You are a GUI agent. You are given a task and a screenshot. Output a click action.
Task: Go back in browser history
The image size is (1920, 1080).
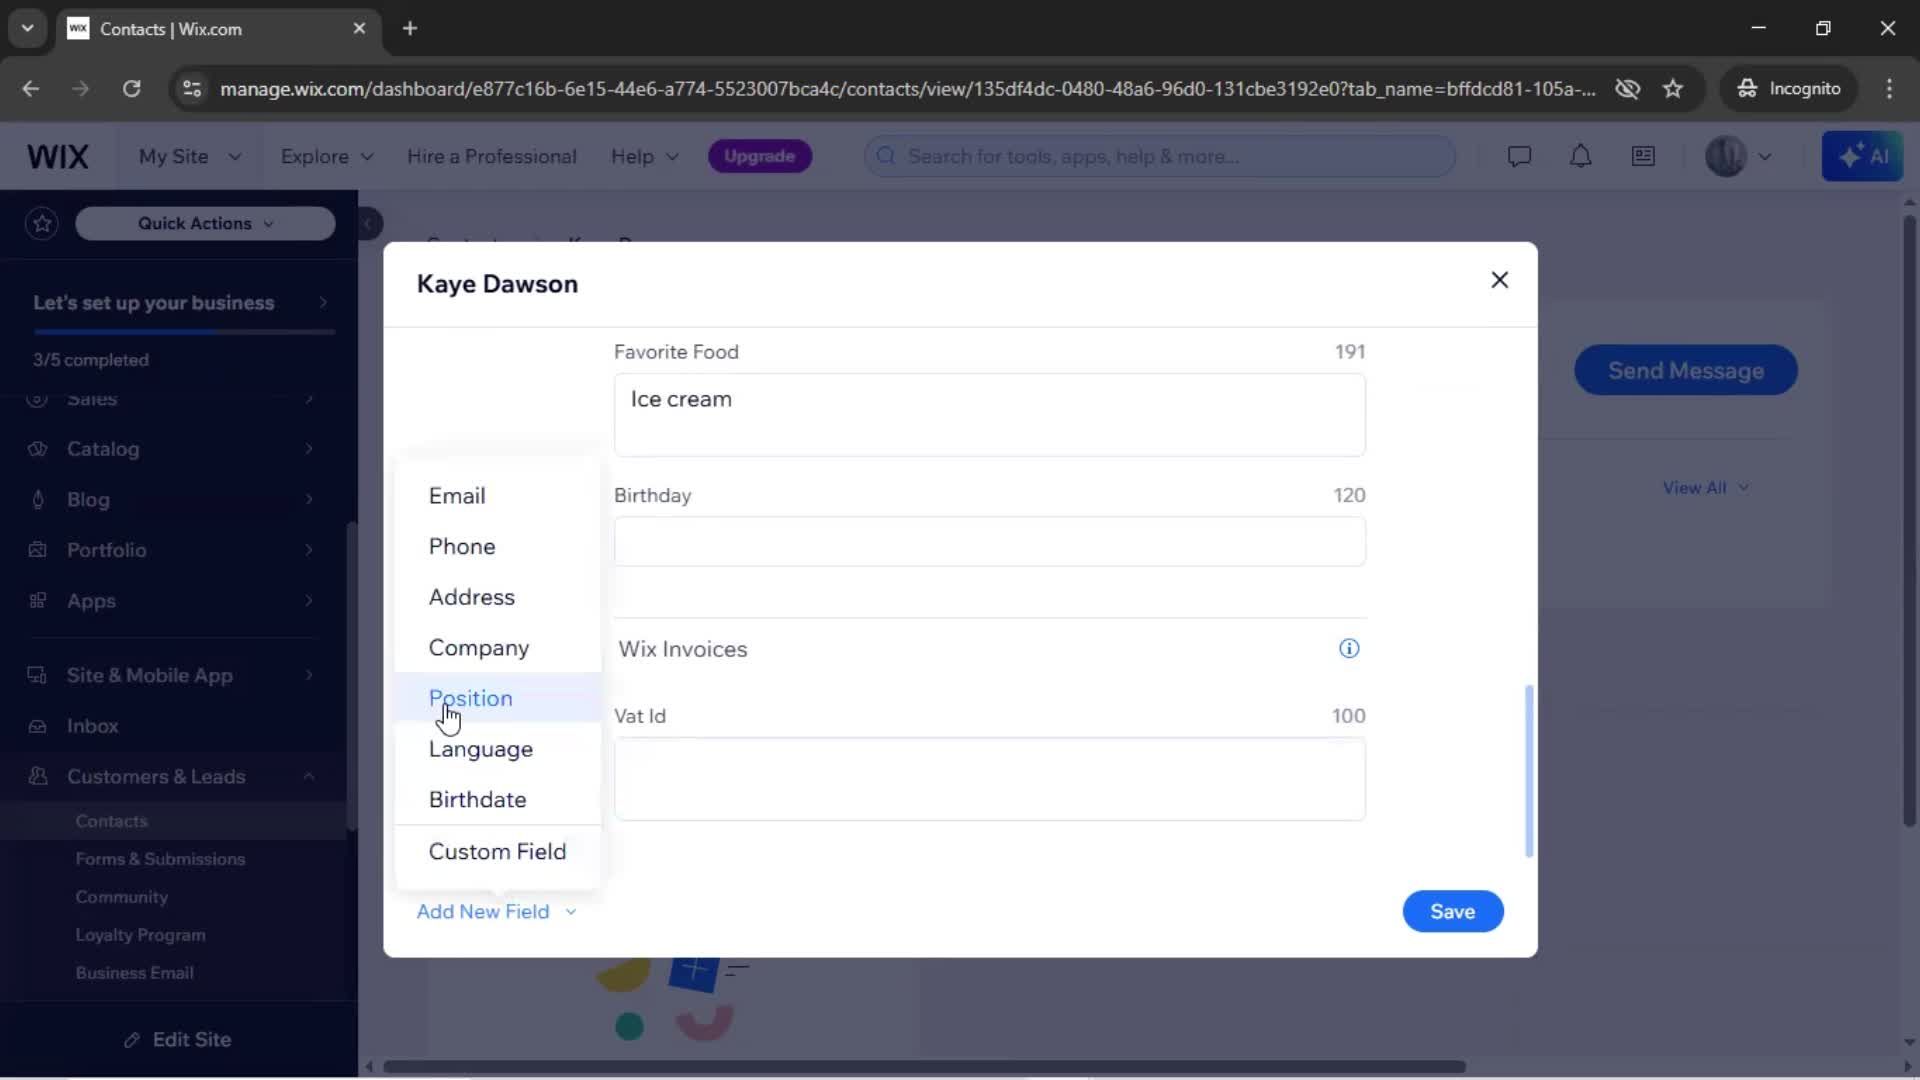coord(31,89)
